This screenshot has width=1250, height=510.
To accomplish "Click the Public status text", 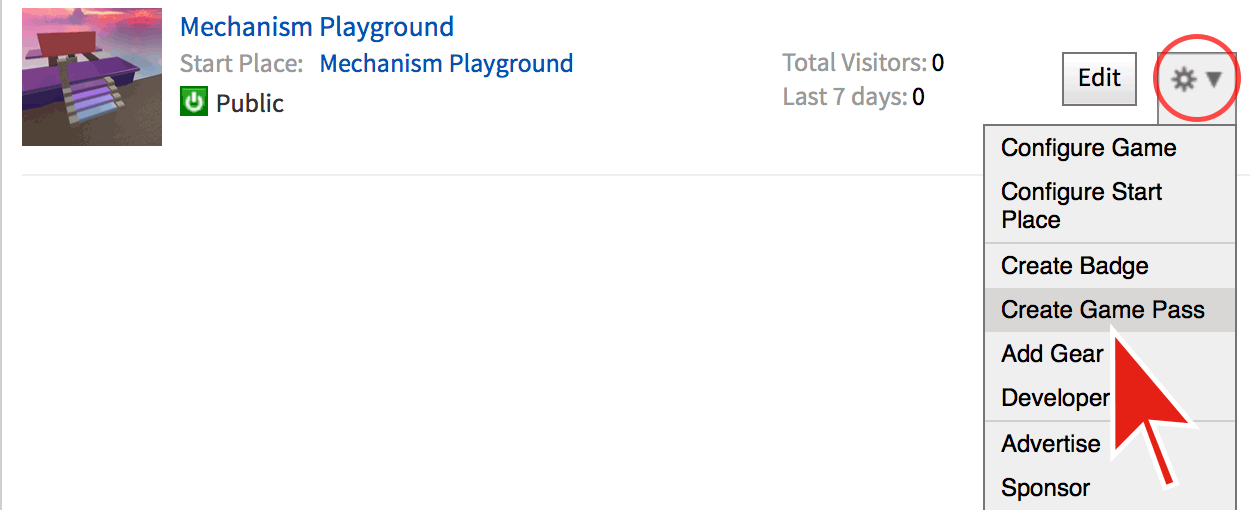I will 250,103.
